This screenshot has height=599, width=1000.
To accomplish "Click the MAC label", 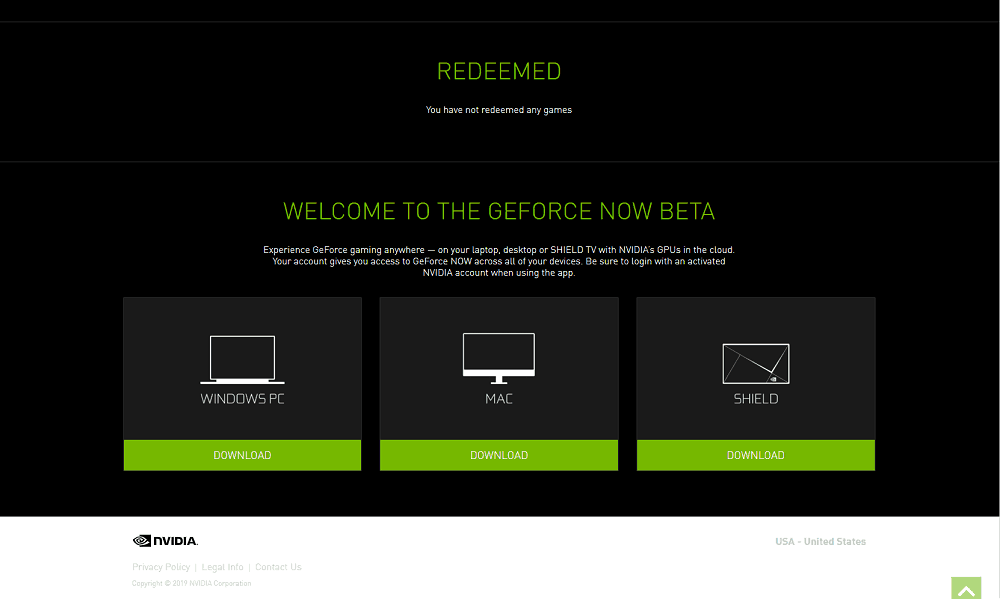I will tap(499, 399).
